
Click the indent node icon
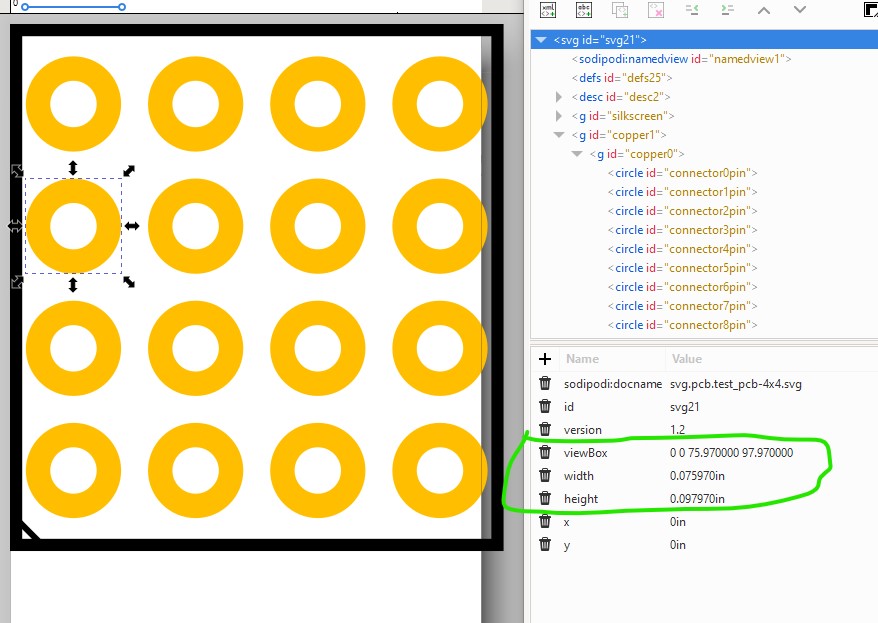click(x=727, y=10)
